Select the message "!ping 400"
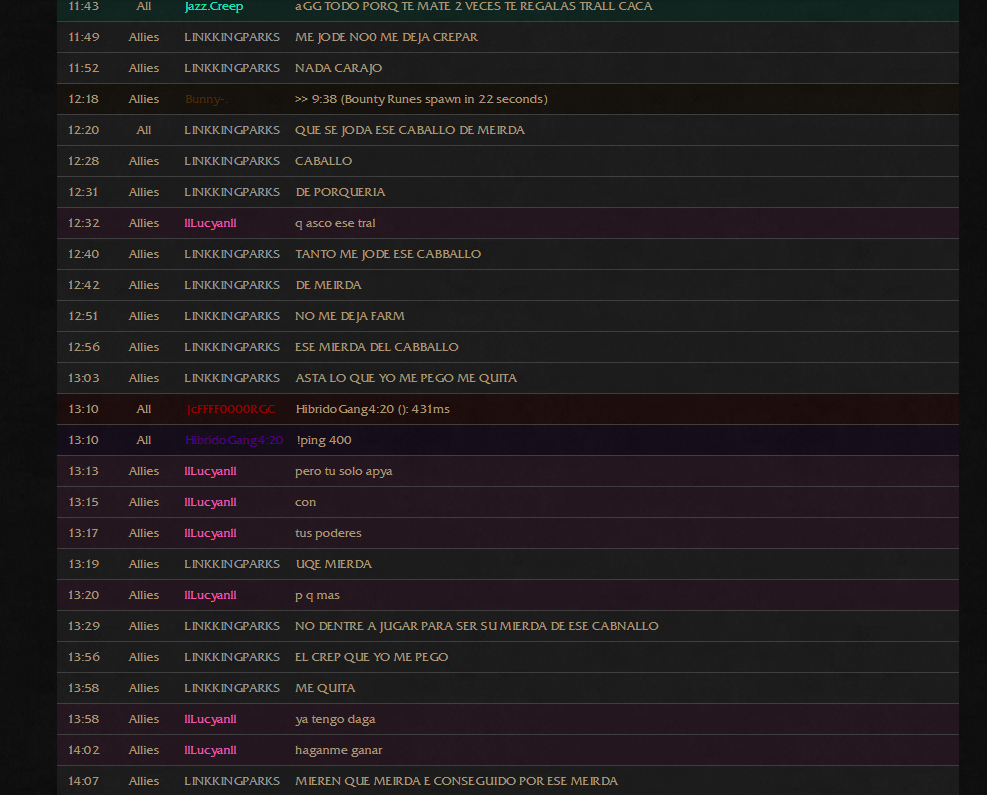Viewport: 987px width, 795px height. point(324,441)
